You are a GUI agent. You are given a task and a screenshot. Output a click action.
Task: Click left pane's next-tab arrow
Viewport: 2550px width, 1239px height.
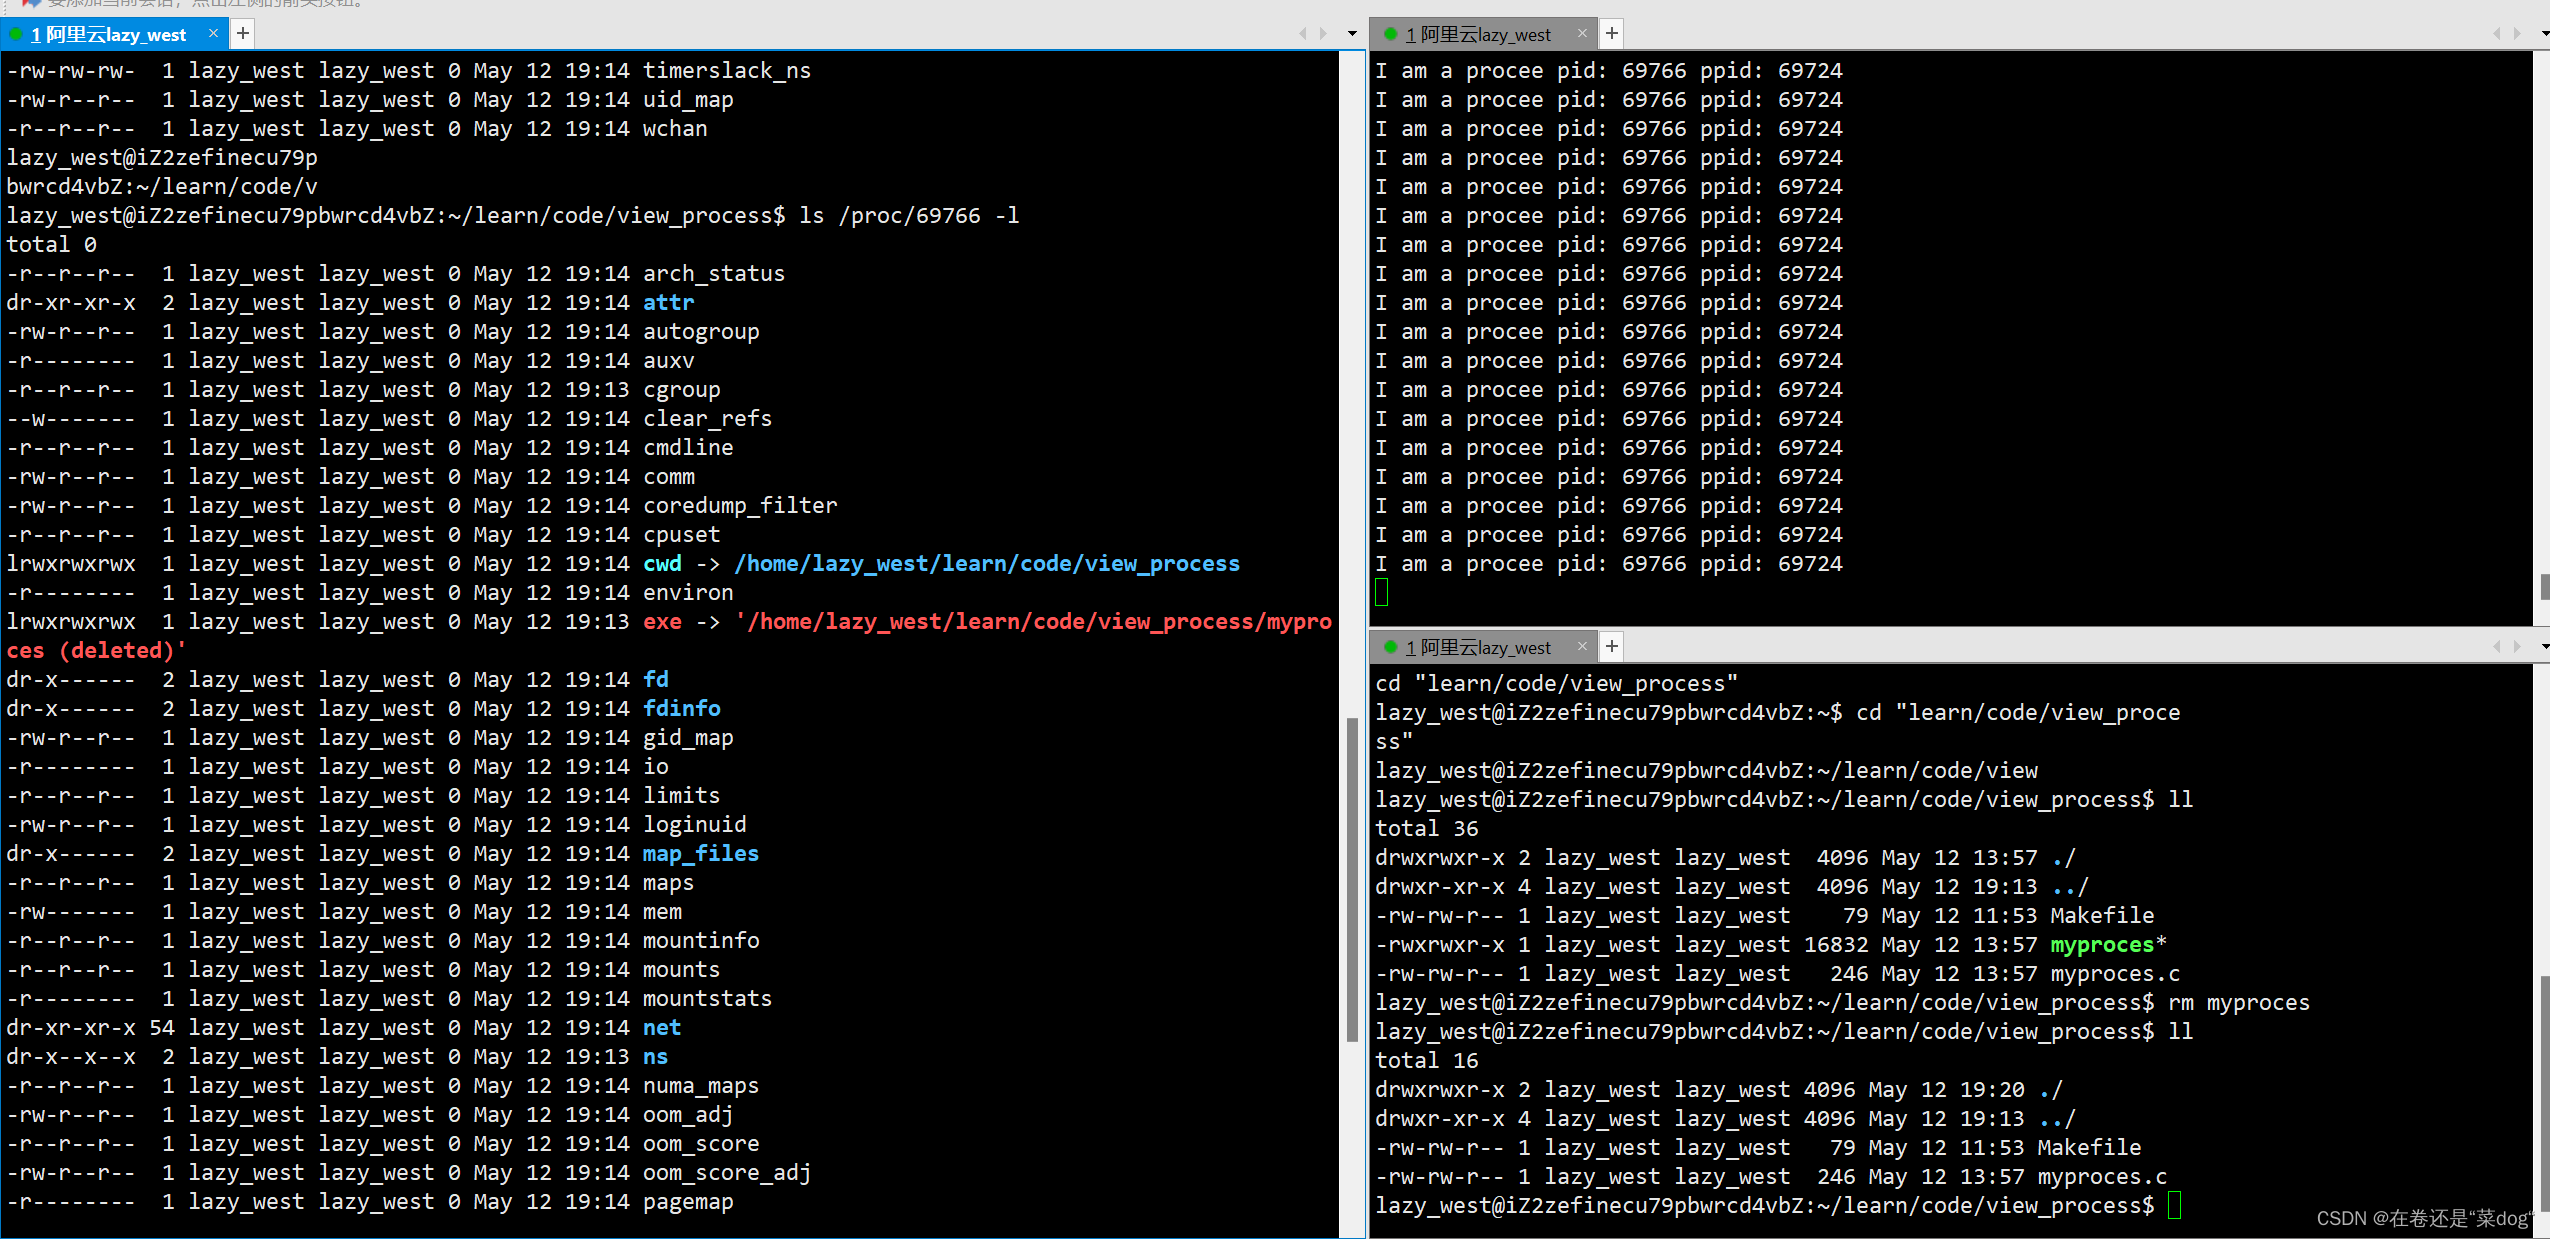click(1323, 34)
